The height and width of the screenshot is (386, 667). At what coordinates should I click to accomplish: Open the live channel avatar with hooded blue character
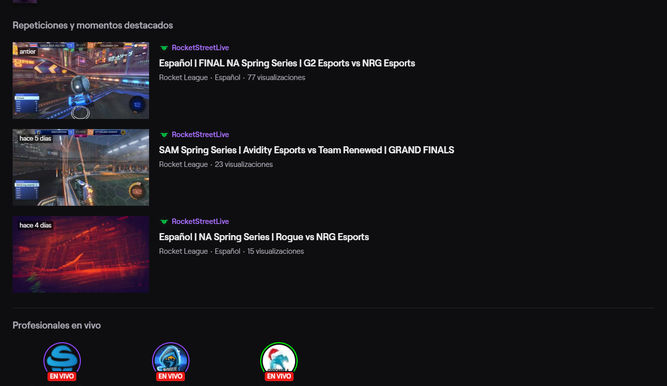(171, 360)
